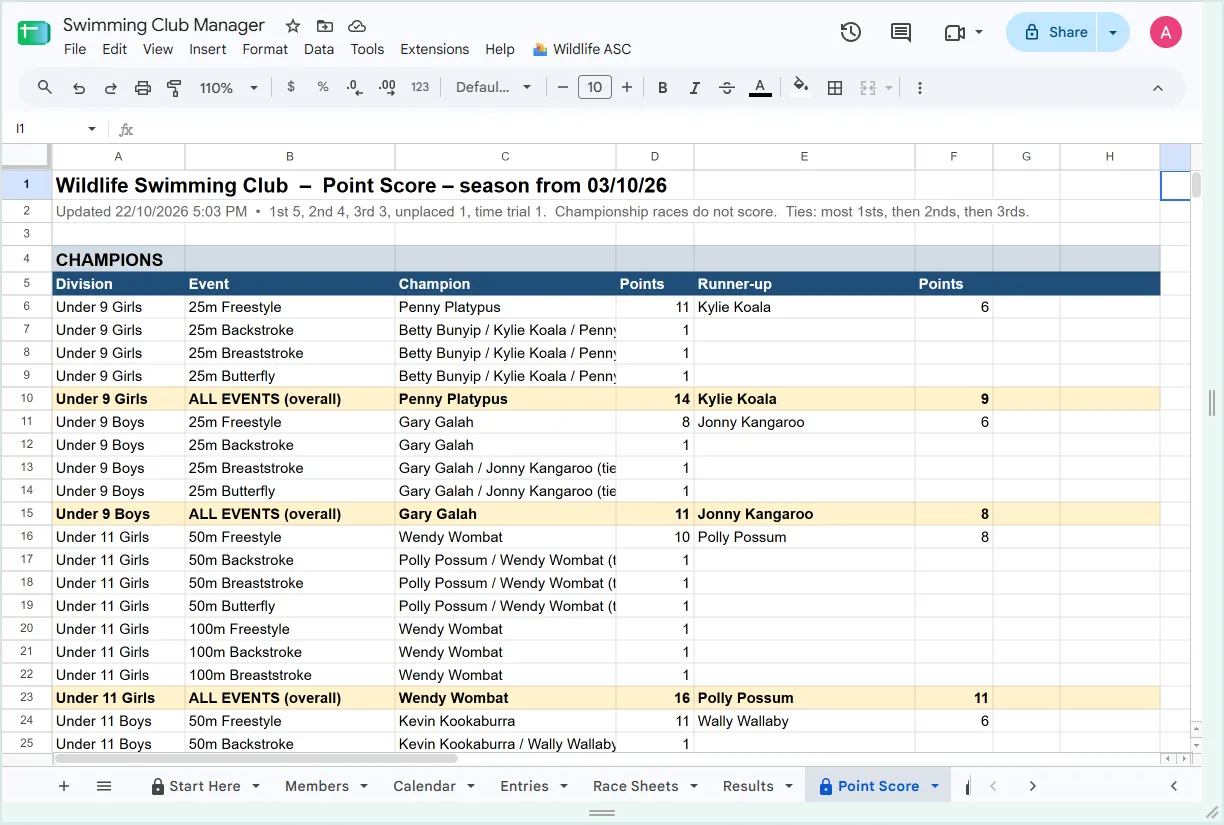
Task: Toggle strikethrough formatting
Action: (727, 88)
